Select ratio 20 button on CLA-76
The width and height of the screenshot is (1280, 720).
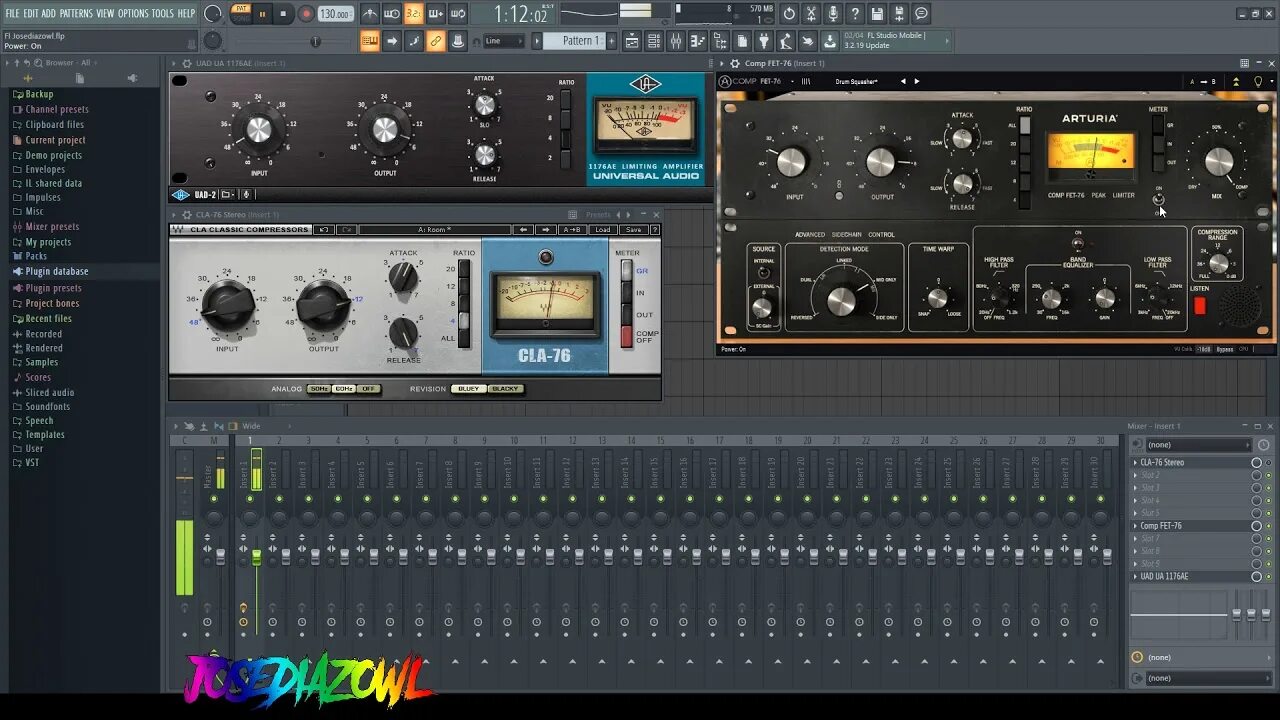(x=463, y=269)
